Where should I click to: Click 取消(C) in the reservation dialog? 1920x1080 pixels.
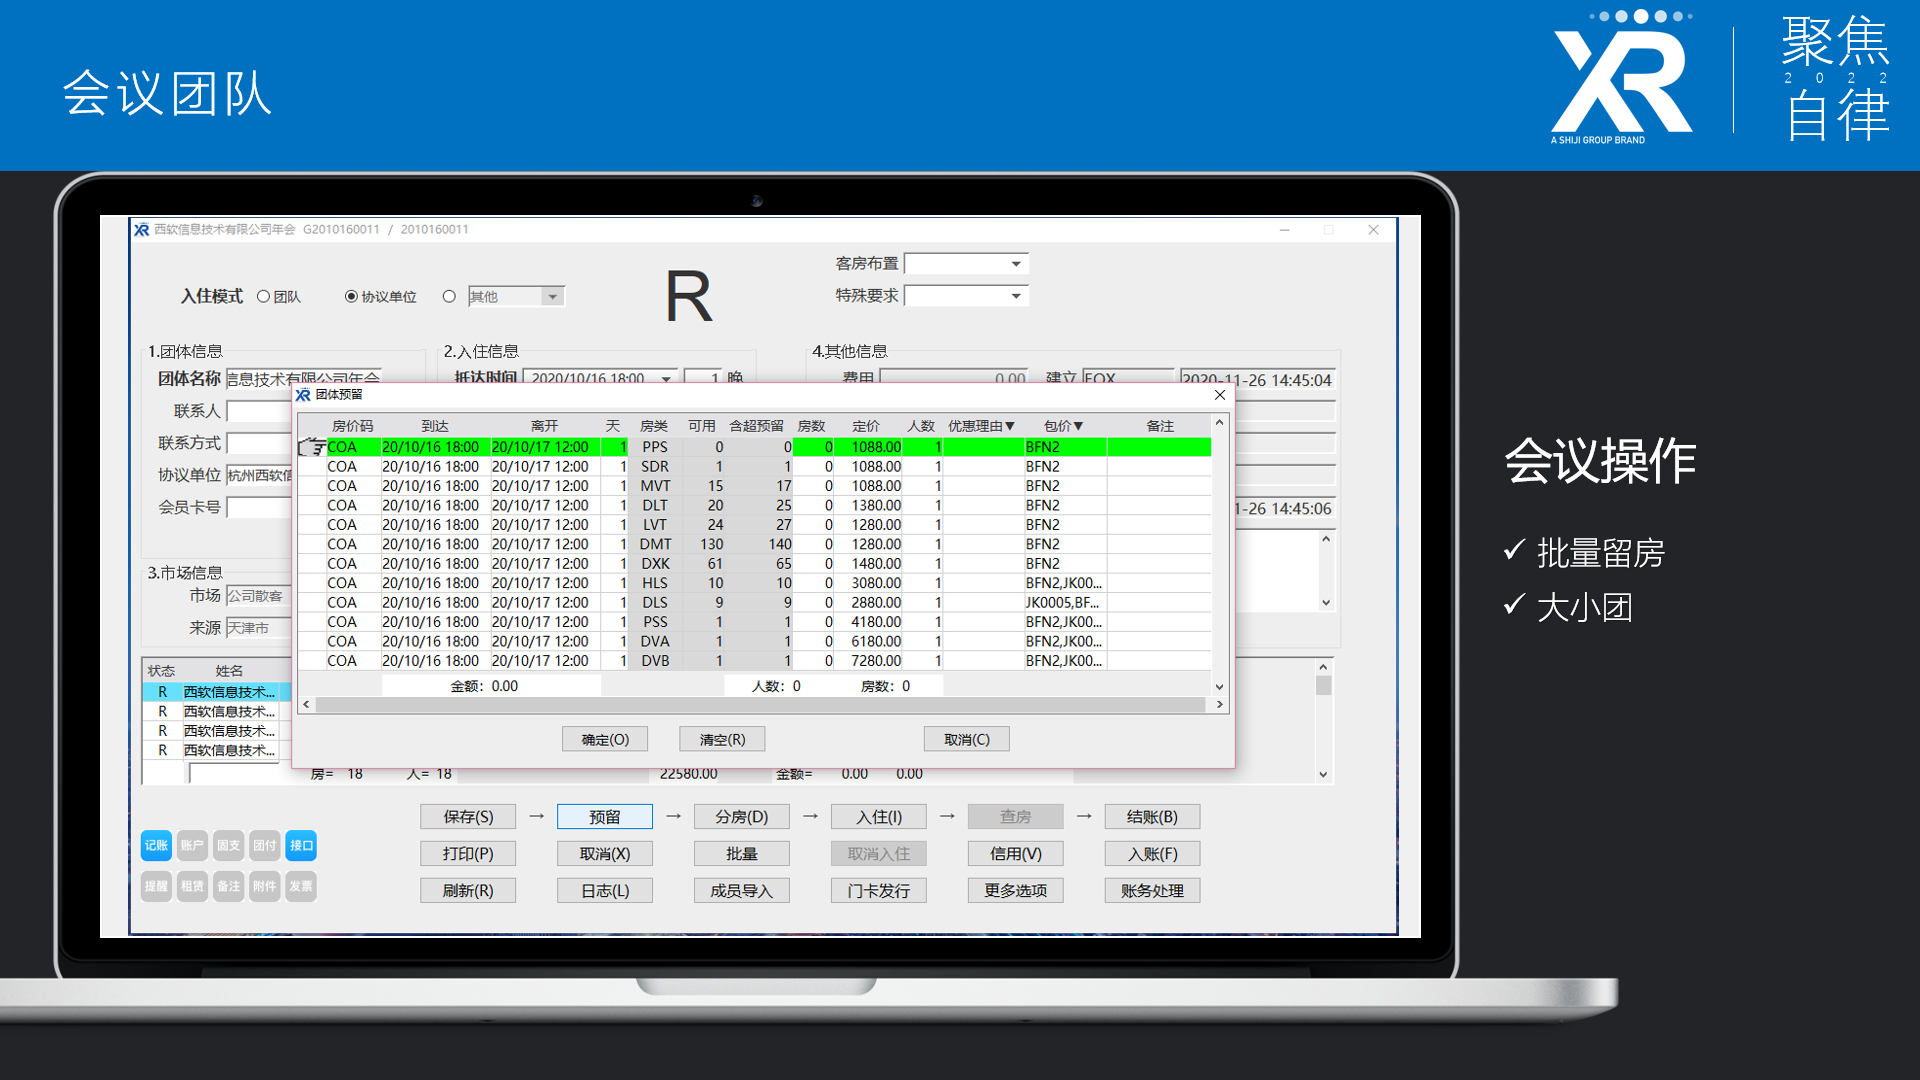tap(967, 740)
